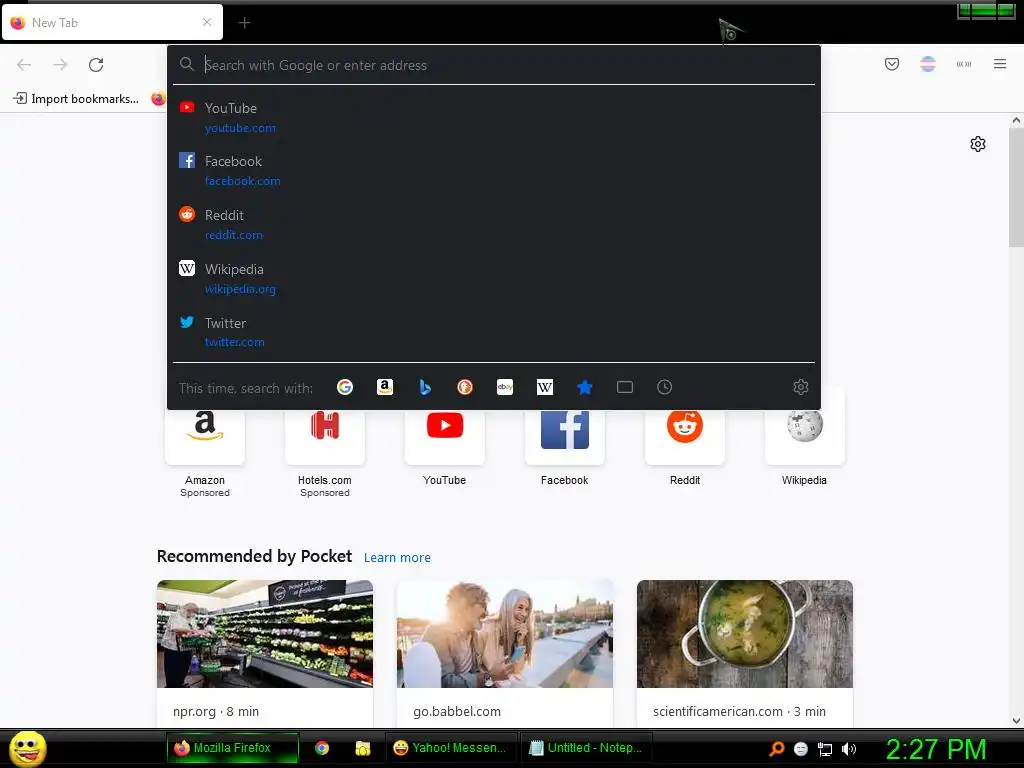Open the YouTube top site tile
1024x768 pixels.
tap(445, 439)
